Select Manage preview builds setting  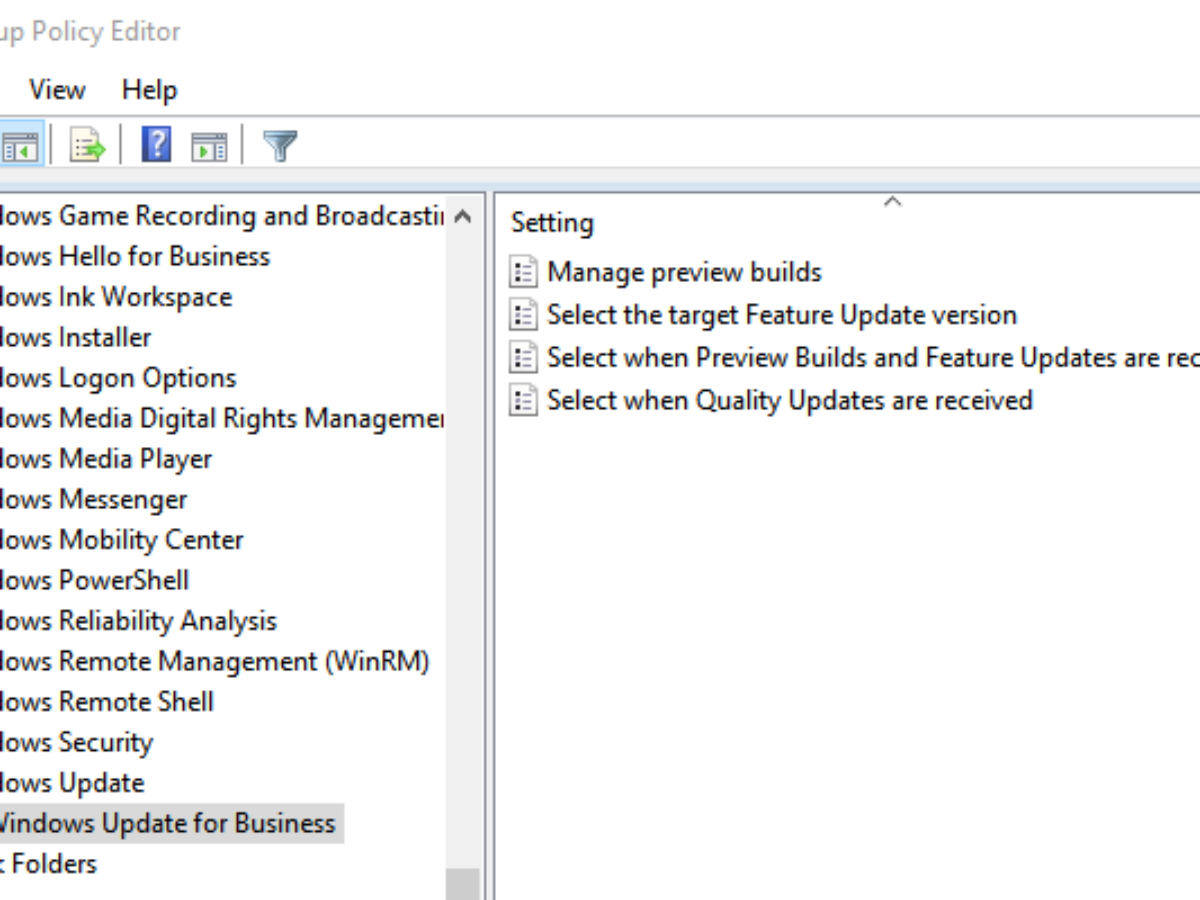pos(684,272)
